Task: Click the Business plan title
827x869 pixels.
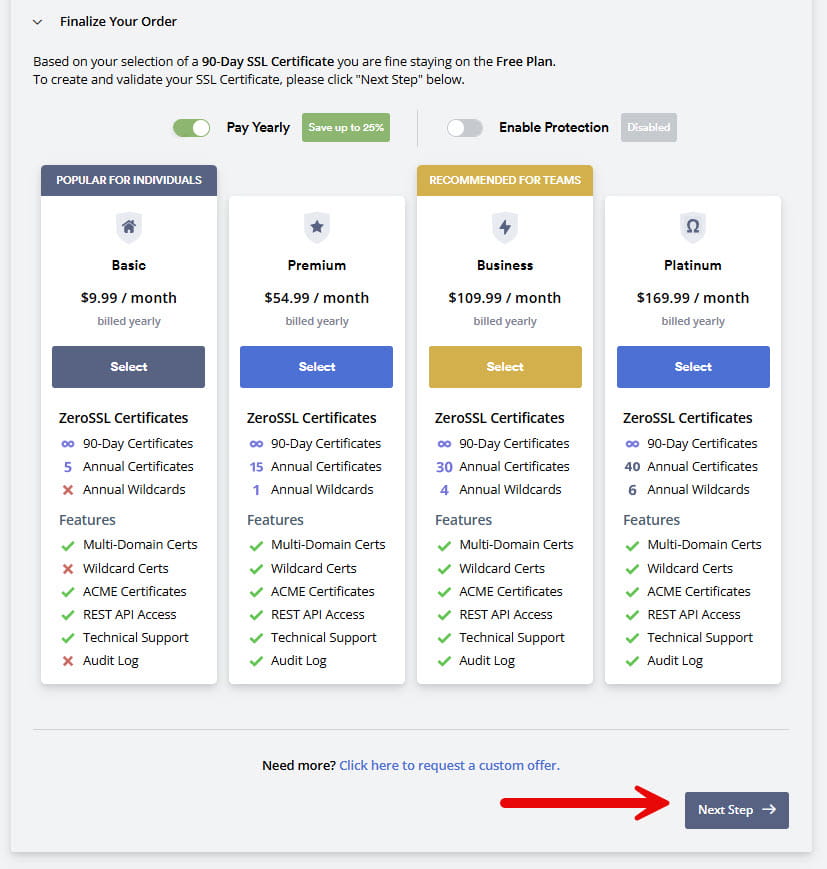Action: pyautogui.click(x=505, y=265)
